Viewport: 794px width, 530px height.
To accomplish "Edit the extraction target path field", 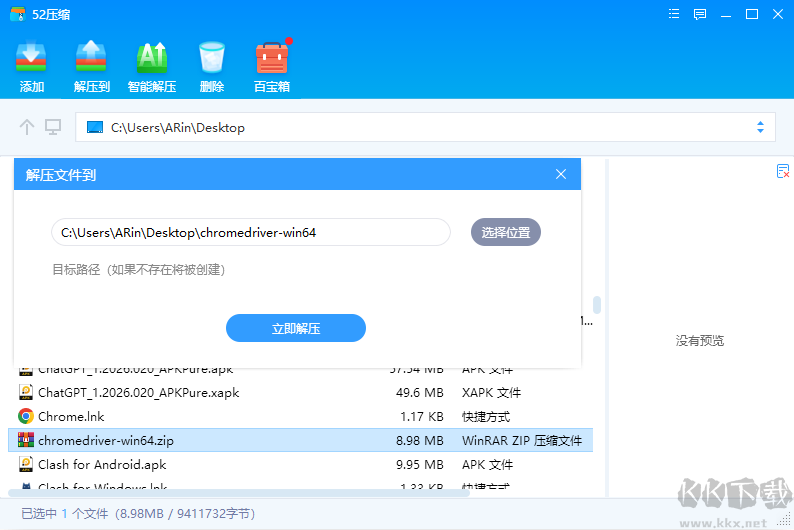I will click(251, 232).
